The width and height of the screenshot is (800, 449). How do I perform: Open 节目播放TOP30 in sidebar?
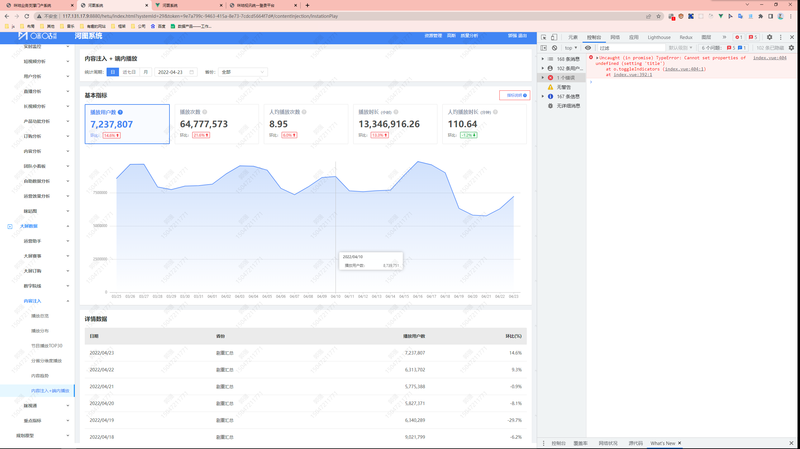tap(46, 346)
